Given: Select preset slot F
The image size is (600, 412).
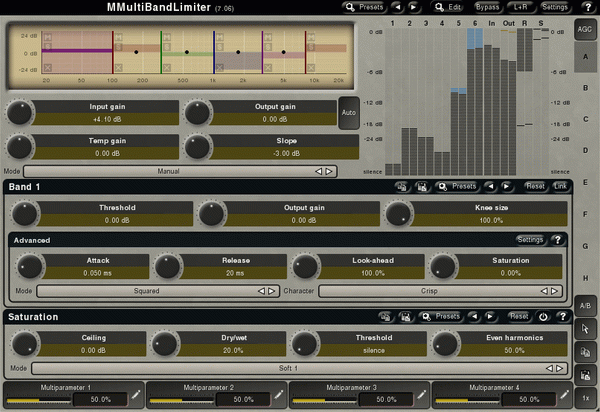Looking at the screenshot, I should [x=585, y=214].
